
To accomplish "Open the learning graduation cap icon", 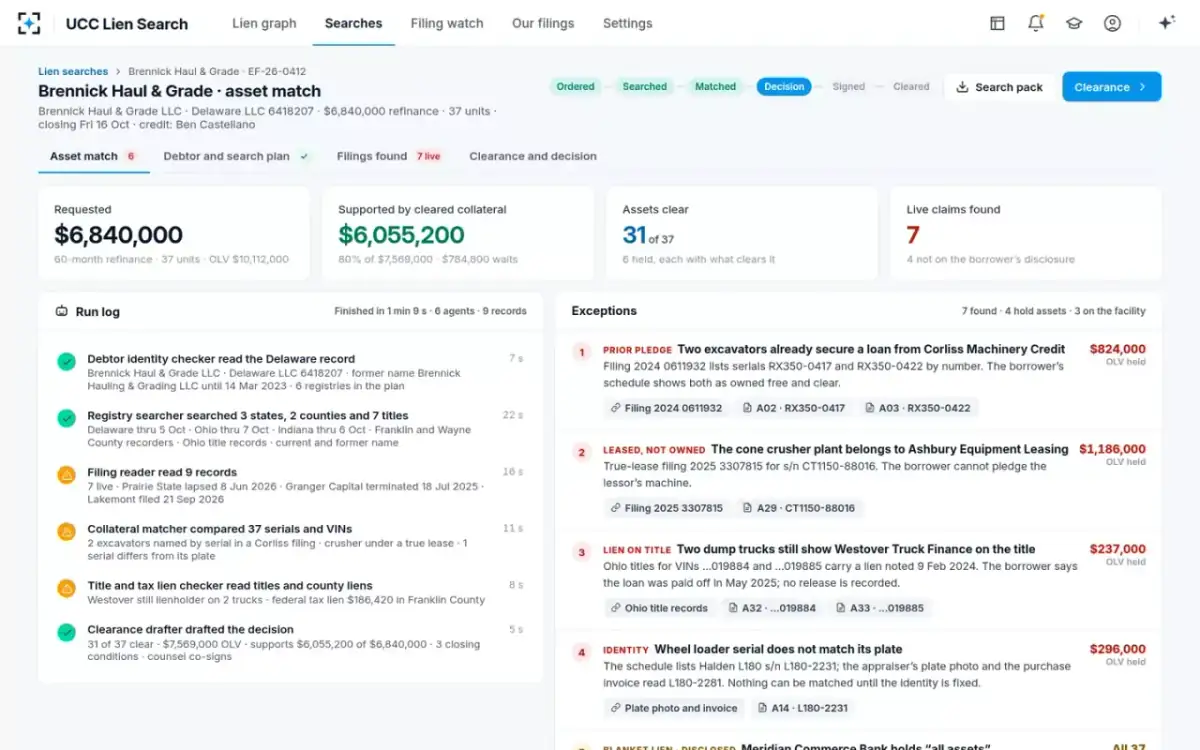I will pos(1074,23).
